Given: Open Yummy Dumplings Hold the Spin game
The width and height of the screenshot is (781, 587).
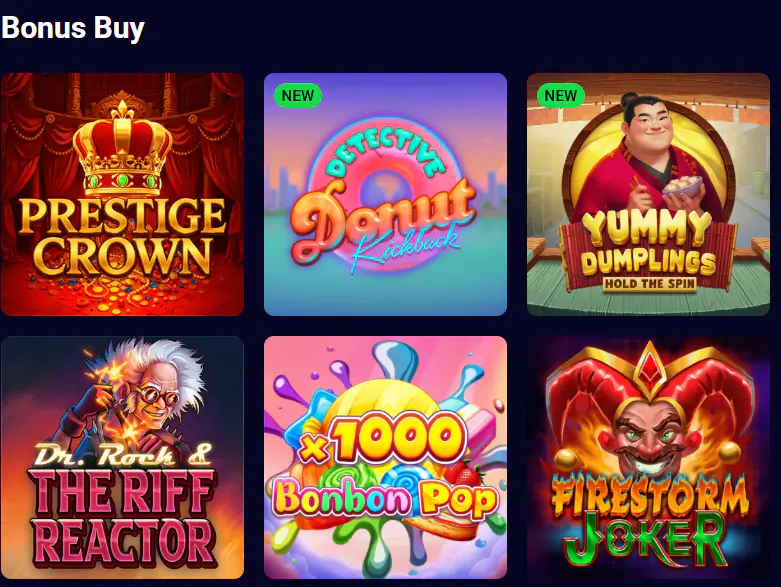Looking at the screenshot, I should click(x=649, y=194).
